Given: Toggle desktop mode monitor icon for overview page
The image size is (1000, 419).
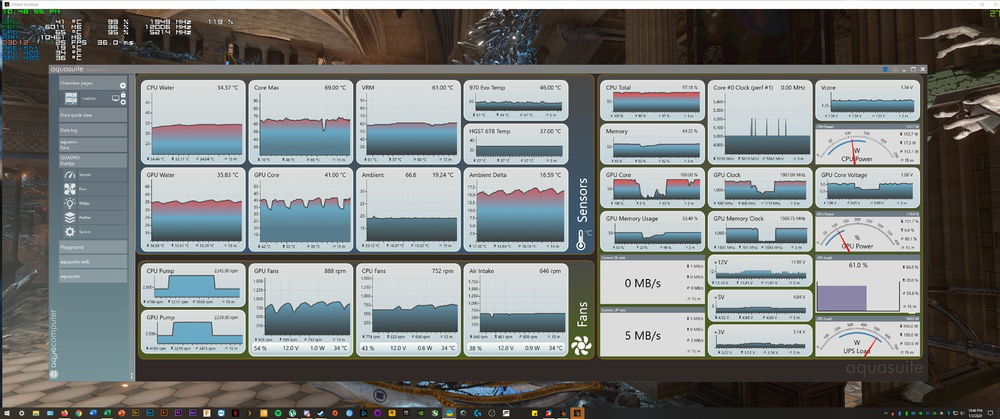Looking at the screenshot, I should pos(115,98).
